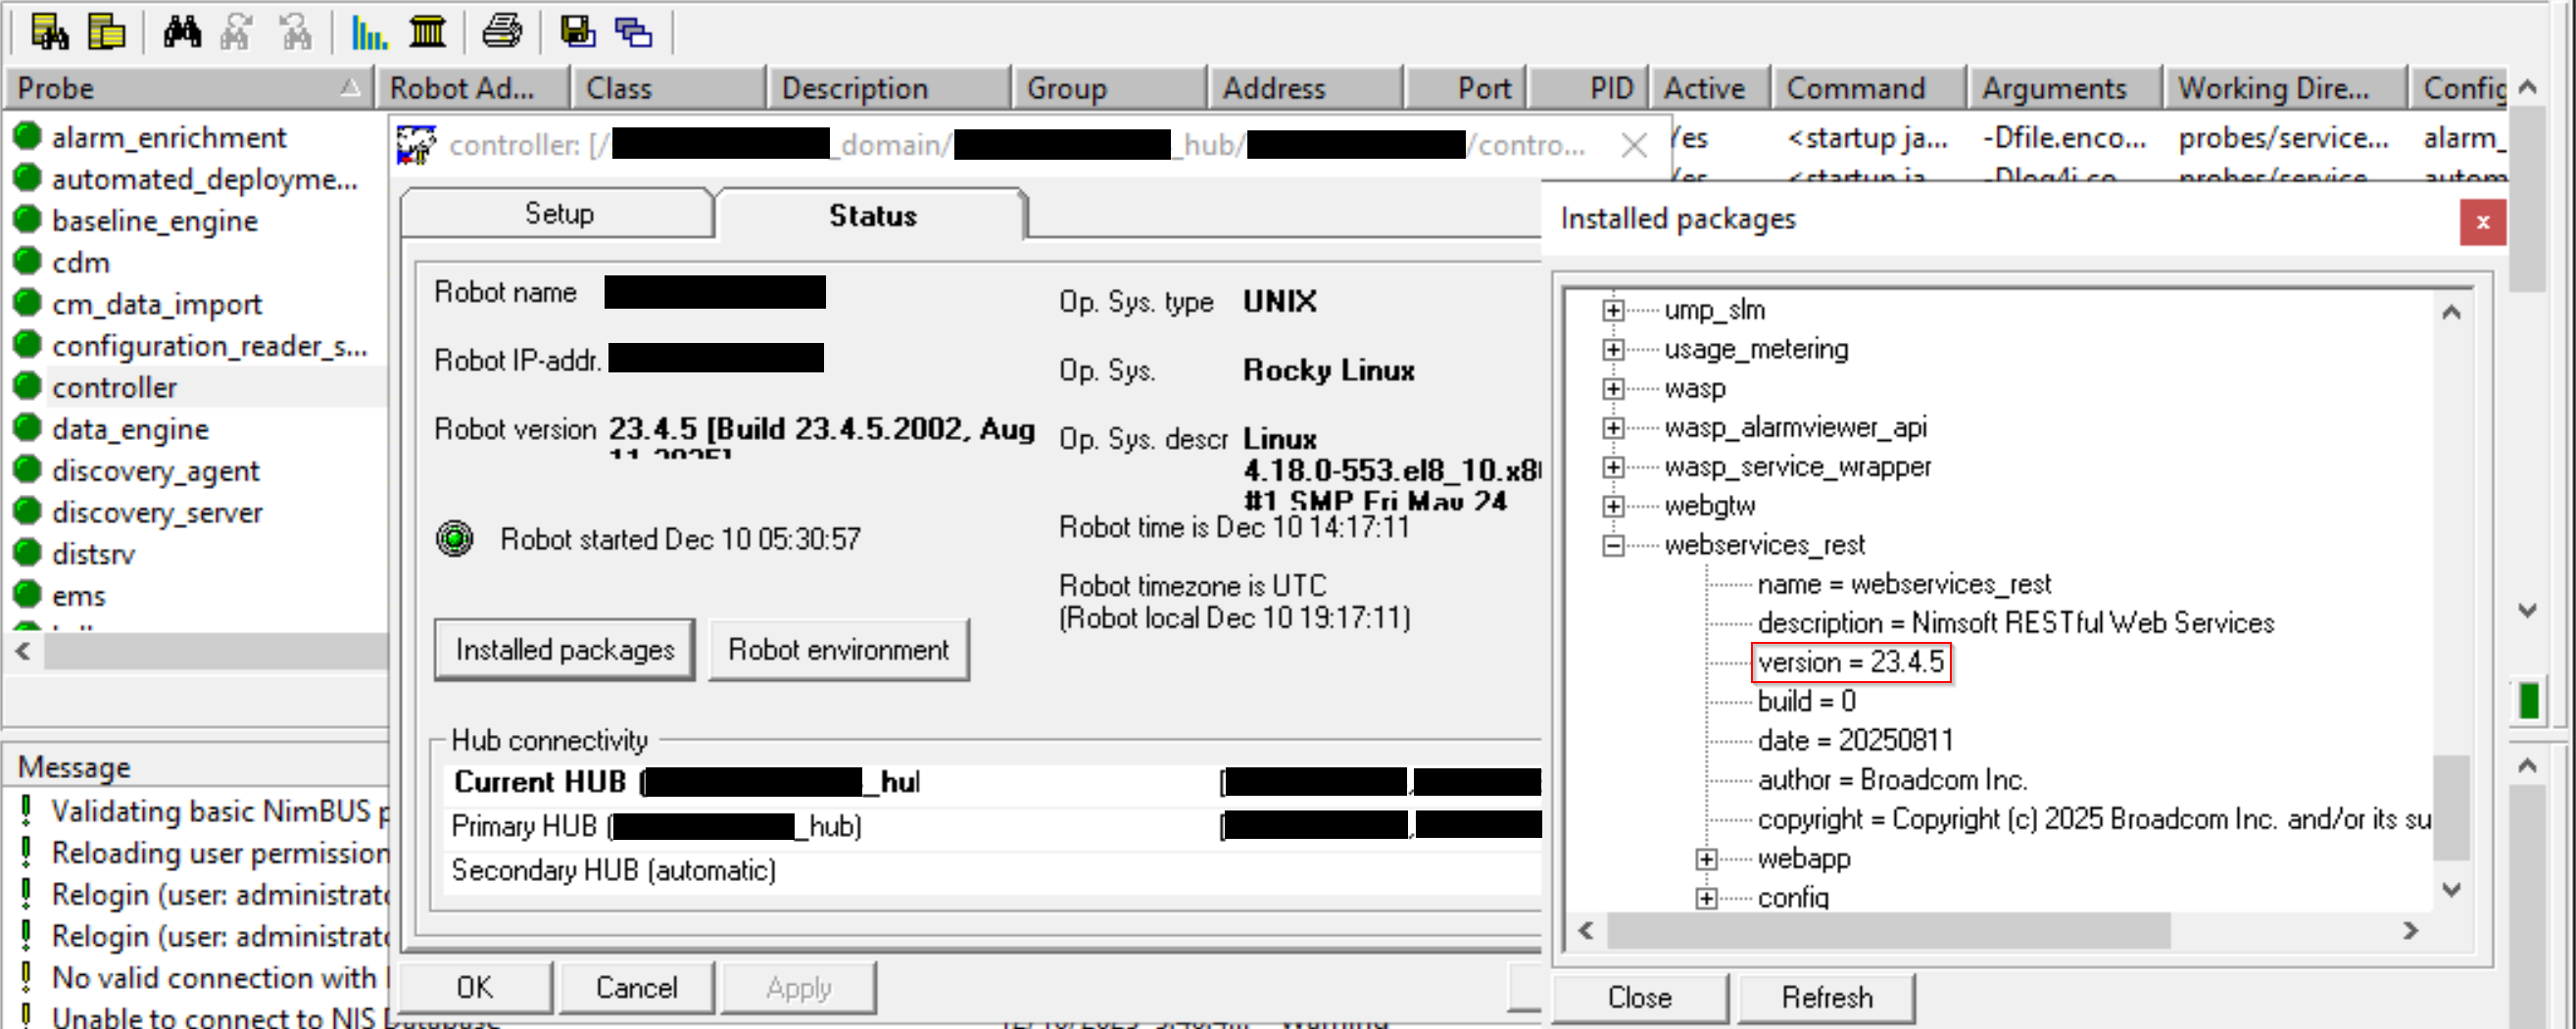Click the yellow pillared building toolbar icon
Viewport: 2576px width, 1029px height.
coord(427,32)
